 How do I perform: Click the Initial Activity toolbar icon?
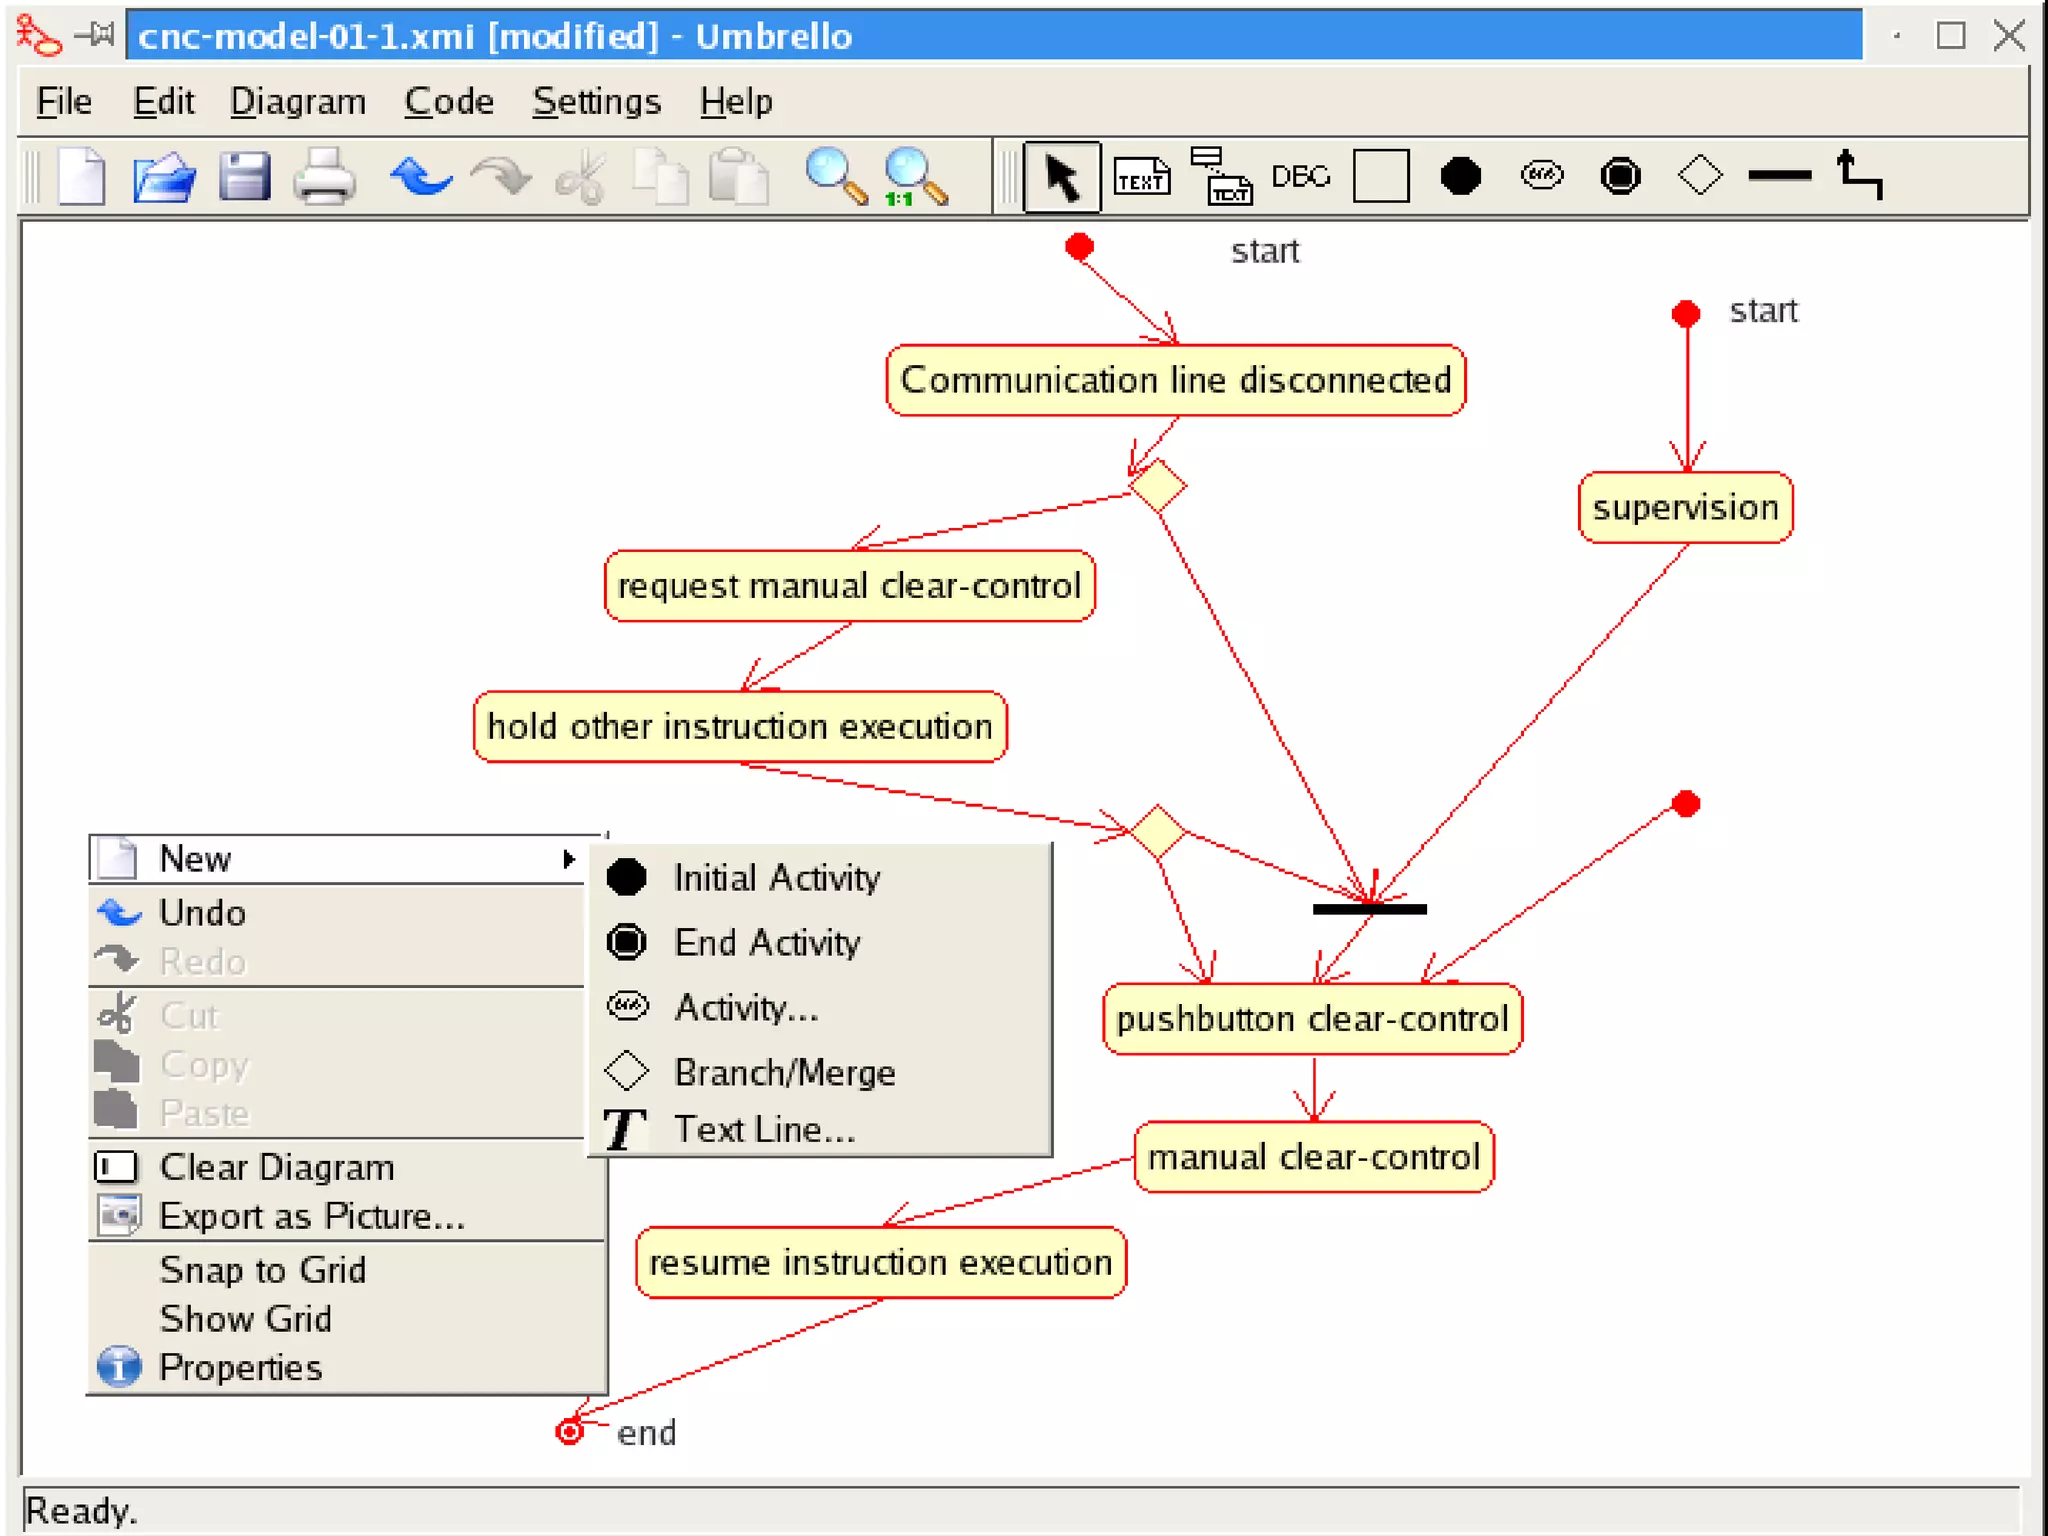point(1460,177)
